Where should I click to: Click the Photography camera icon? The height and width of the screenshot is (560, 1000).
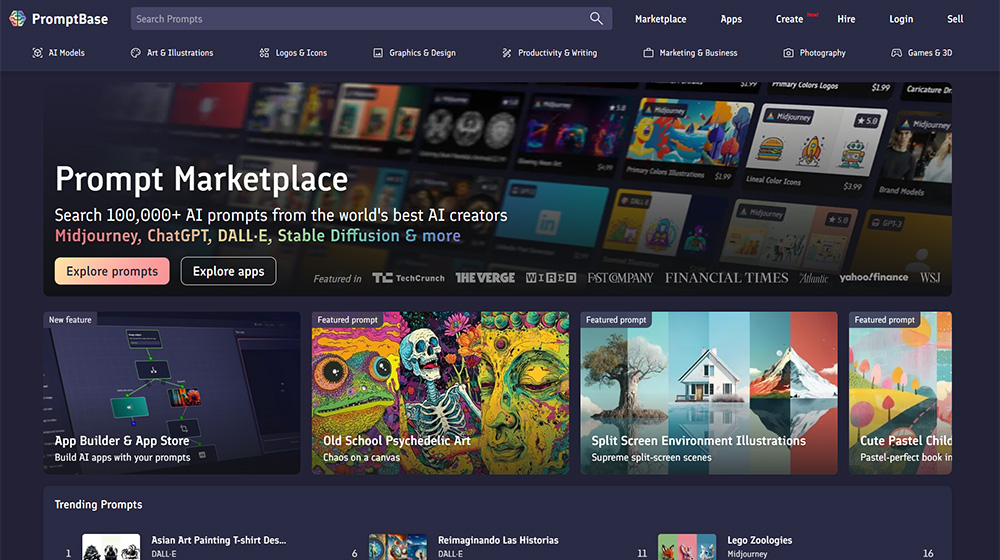pyautogui.click(x=788, y=53)
